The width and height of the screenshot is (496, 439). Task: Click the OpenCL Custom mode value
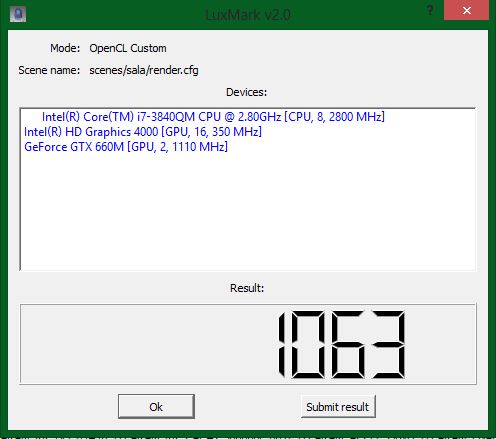tap(128, 48)
